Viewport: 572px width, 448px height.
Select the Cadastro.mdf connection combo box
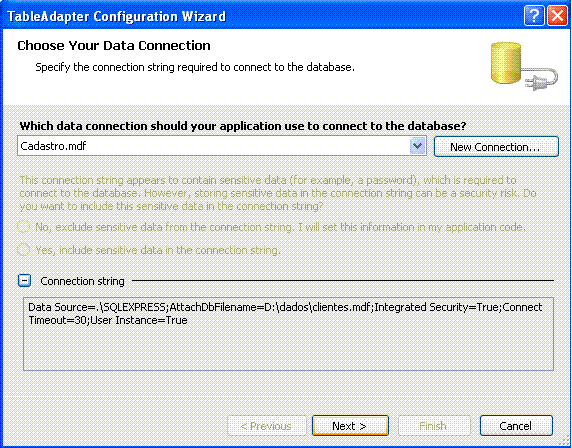pyautogui.click(x=222, y=146)
